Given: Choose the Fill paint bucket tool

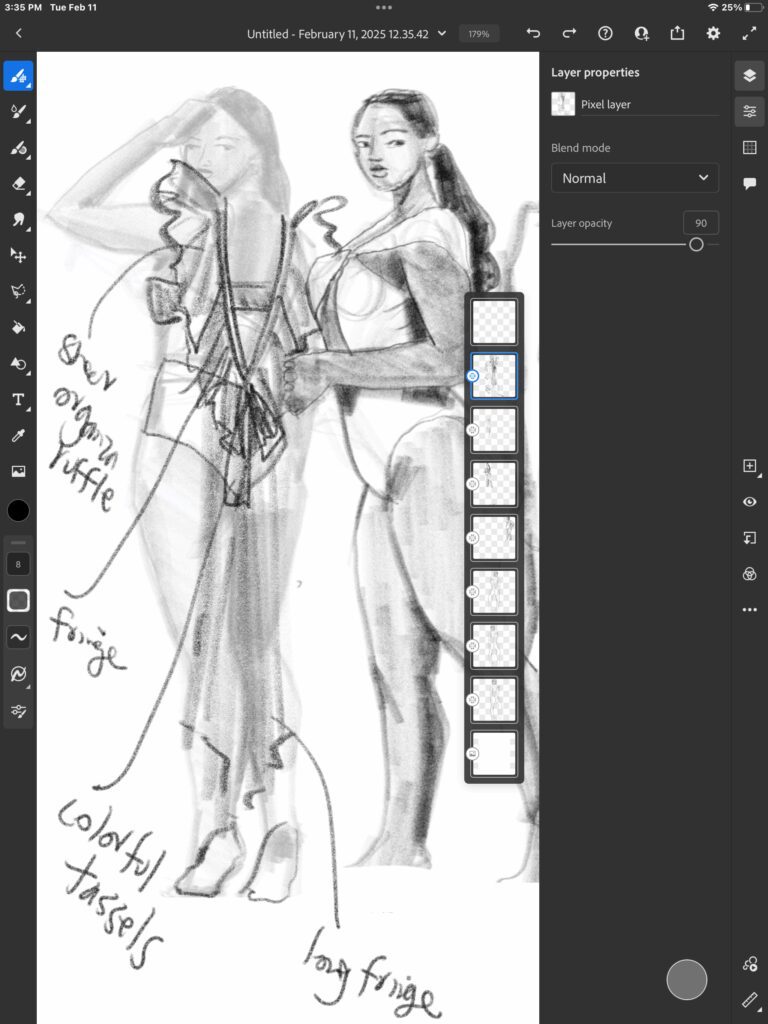Looking at the screenshot, I should pyautogui.click(x=18, y=327).
